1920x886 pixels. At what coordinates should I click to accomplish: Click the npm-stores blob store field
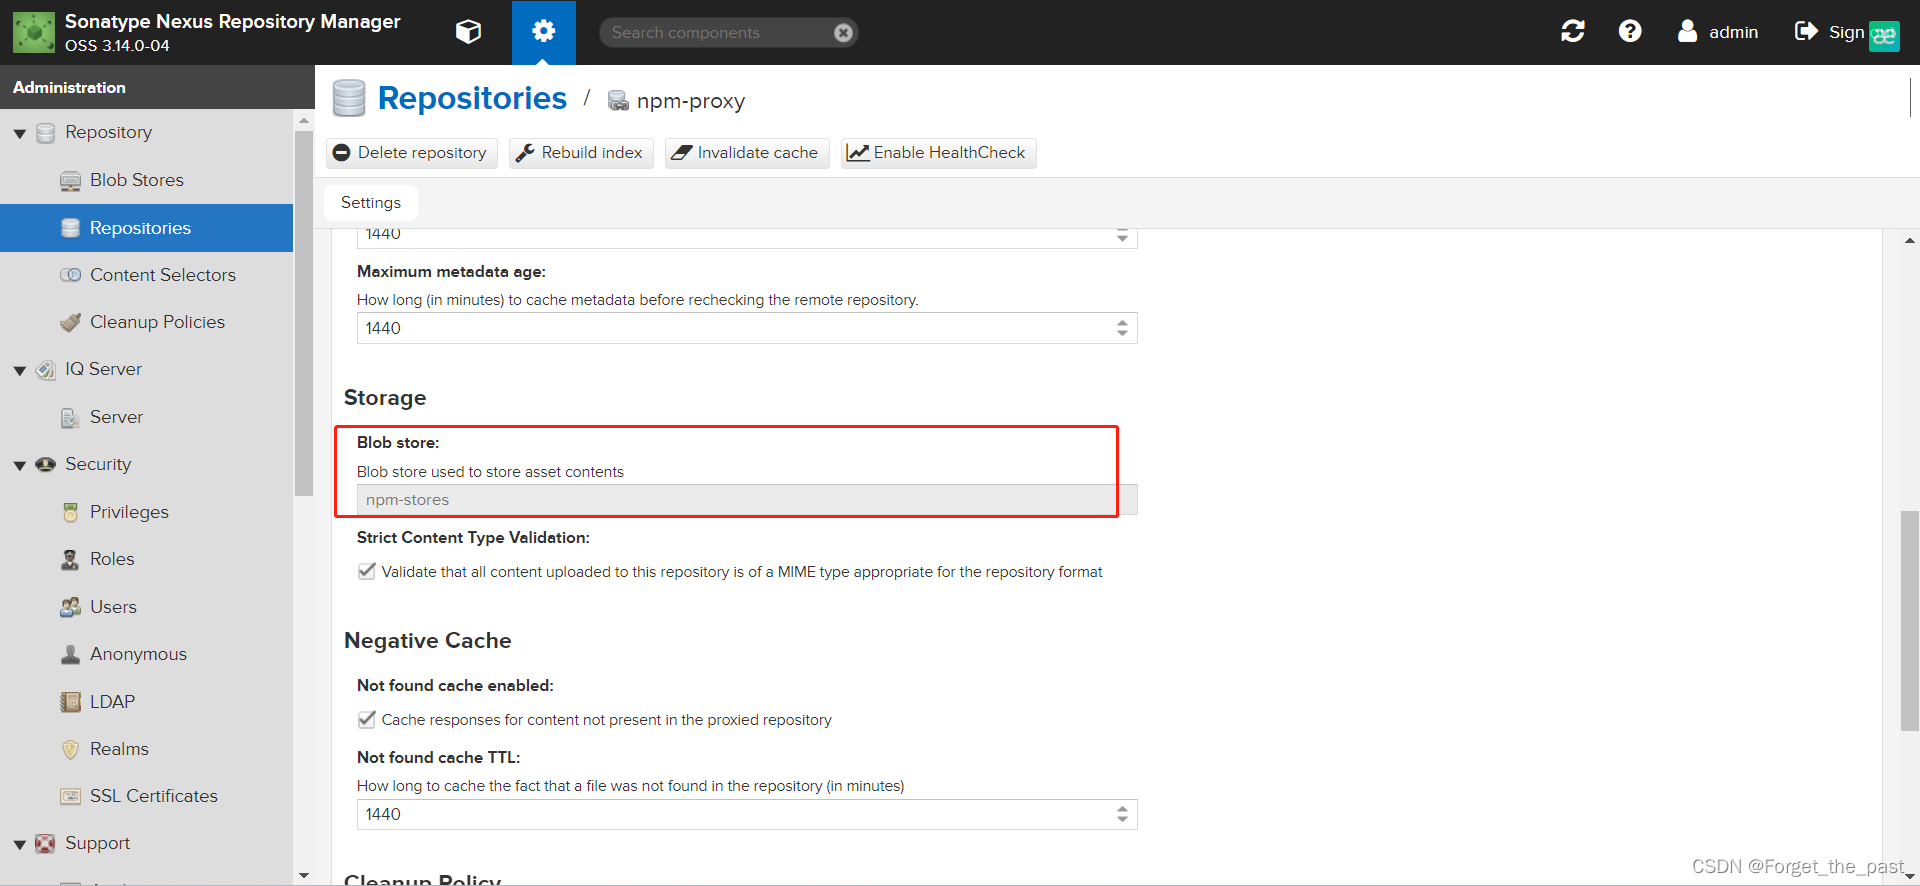click(x=747, y=500)
